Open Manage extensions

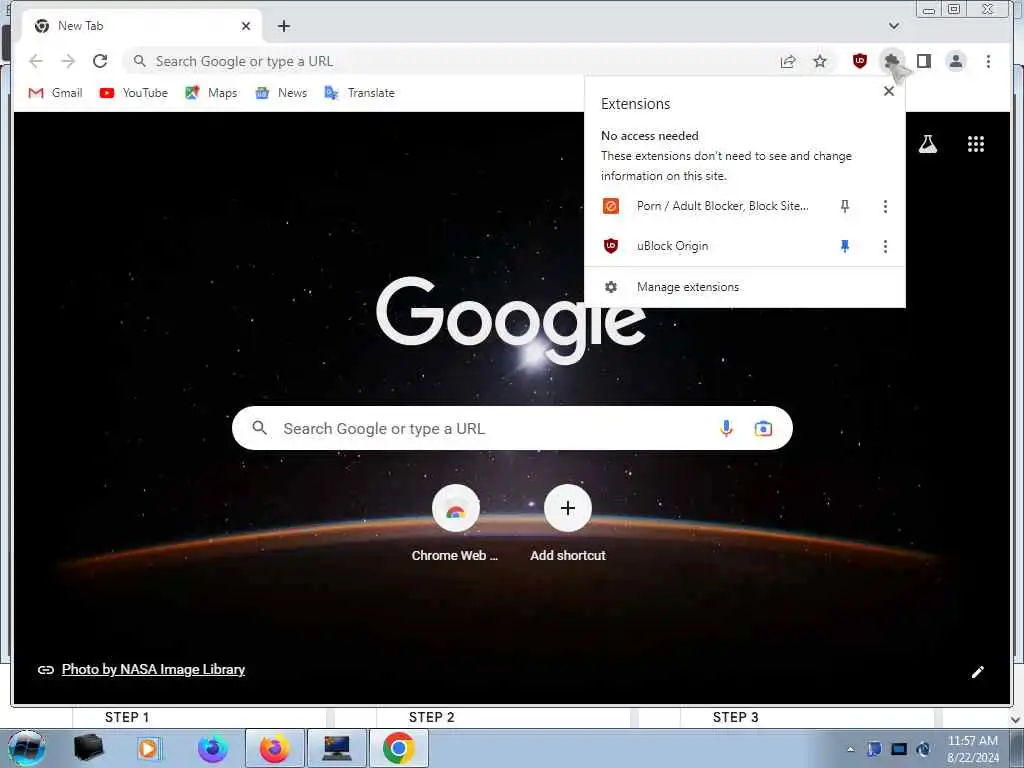[x=744, y=287]
